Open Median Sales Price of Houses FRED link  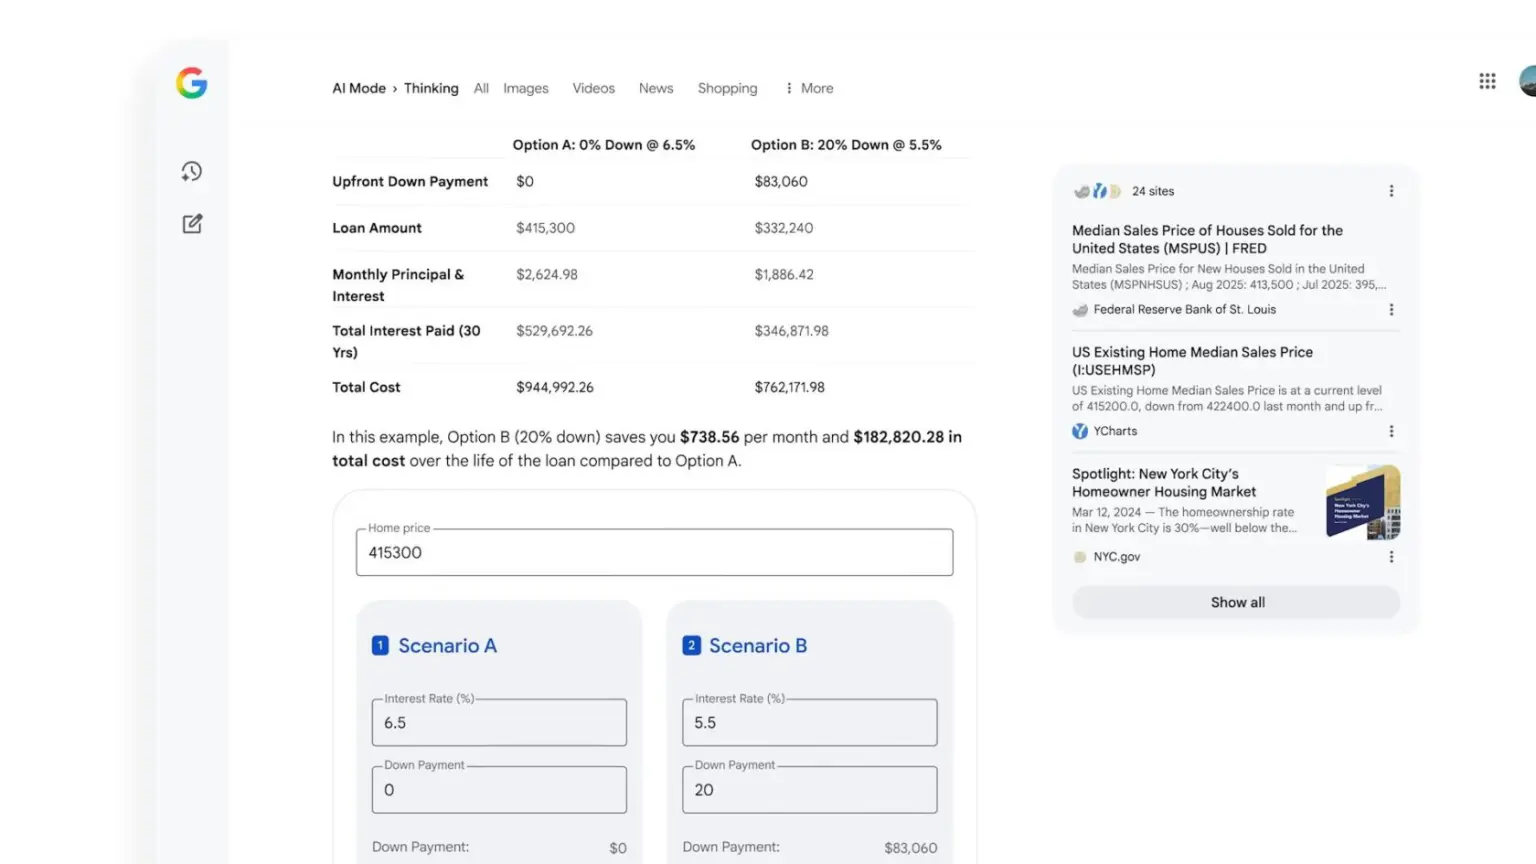click(x=1207, y=239)
